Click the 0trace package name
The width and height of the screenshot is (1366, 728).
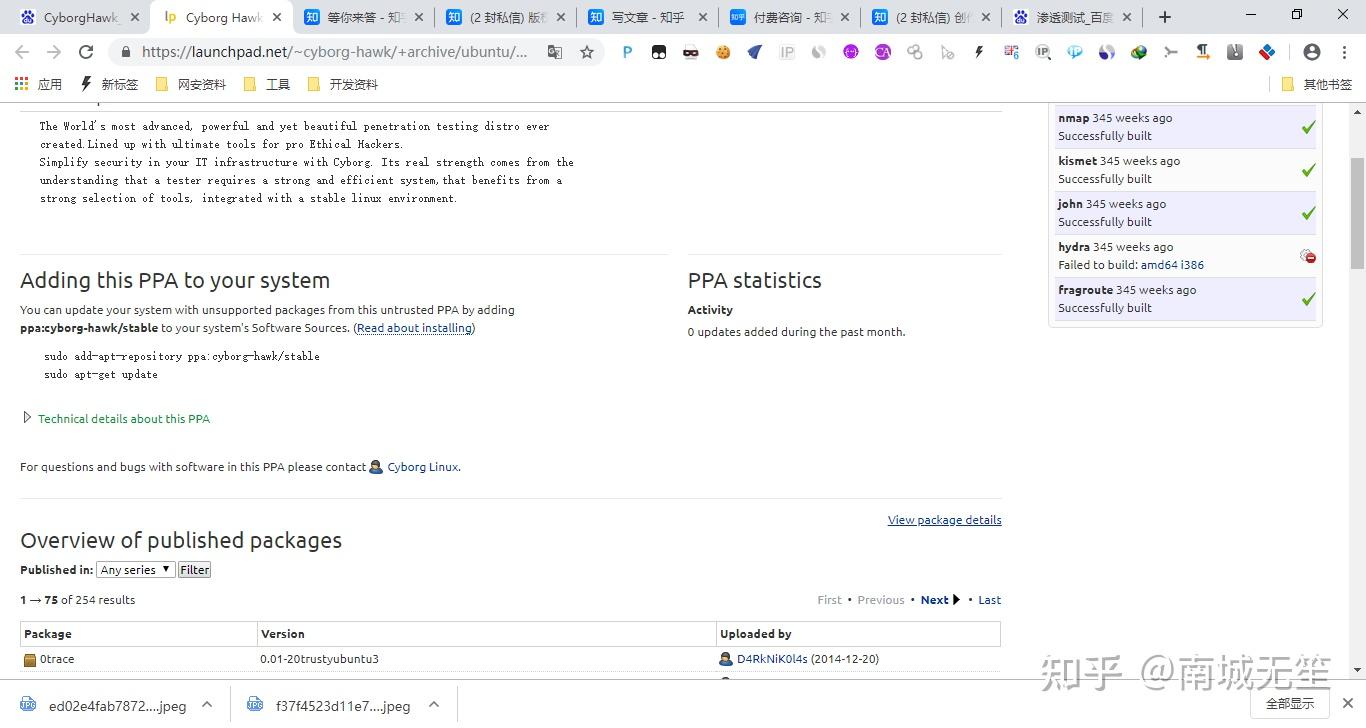[57, 659]
